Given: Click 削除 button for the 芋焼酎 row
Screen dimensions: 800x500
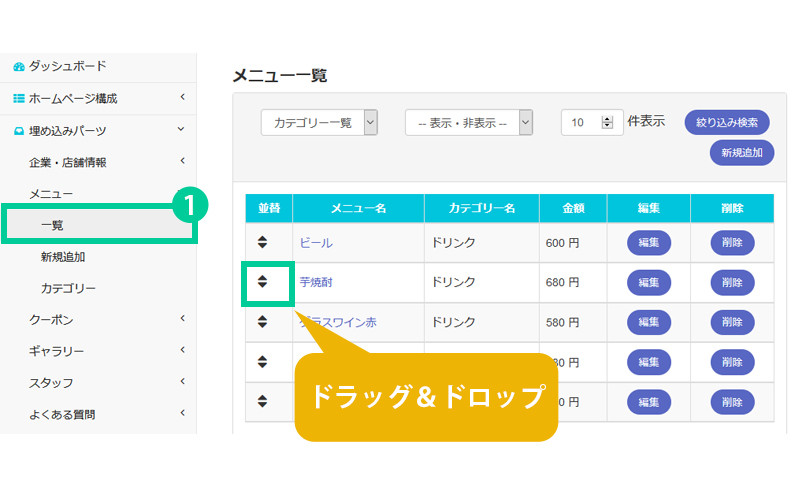Looking at the screenshot, I should [x=732, y=283].
